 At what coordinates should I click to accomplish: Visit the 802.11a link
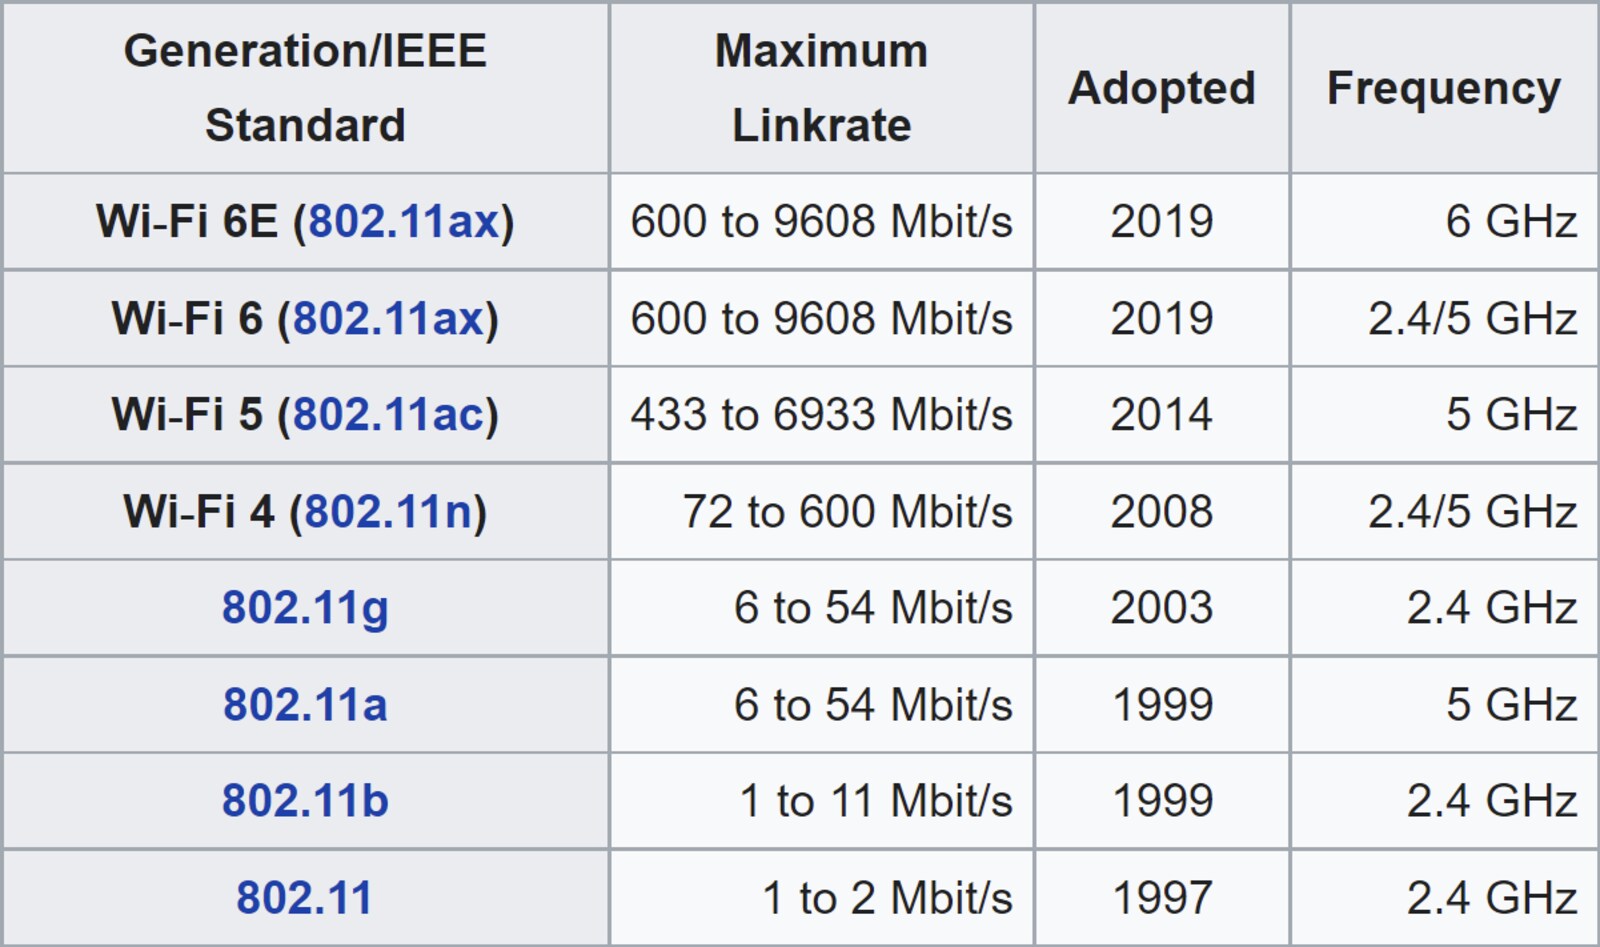pos(305,705)
